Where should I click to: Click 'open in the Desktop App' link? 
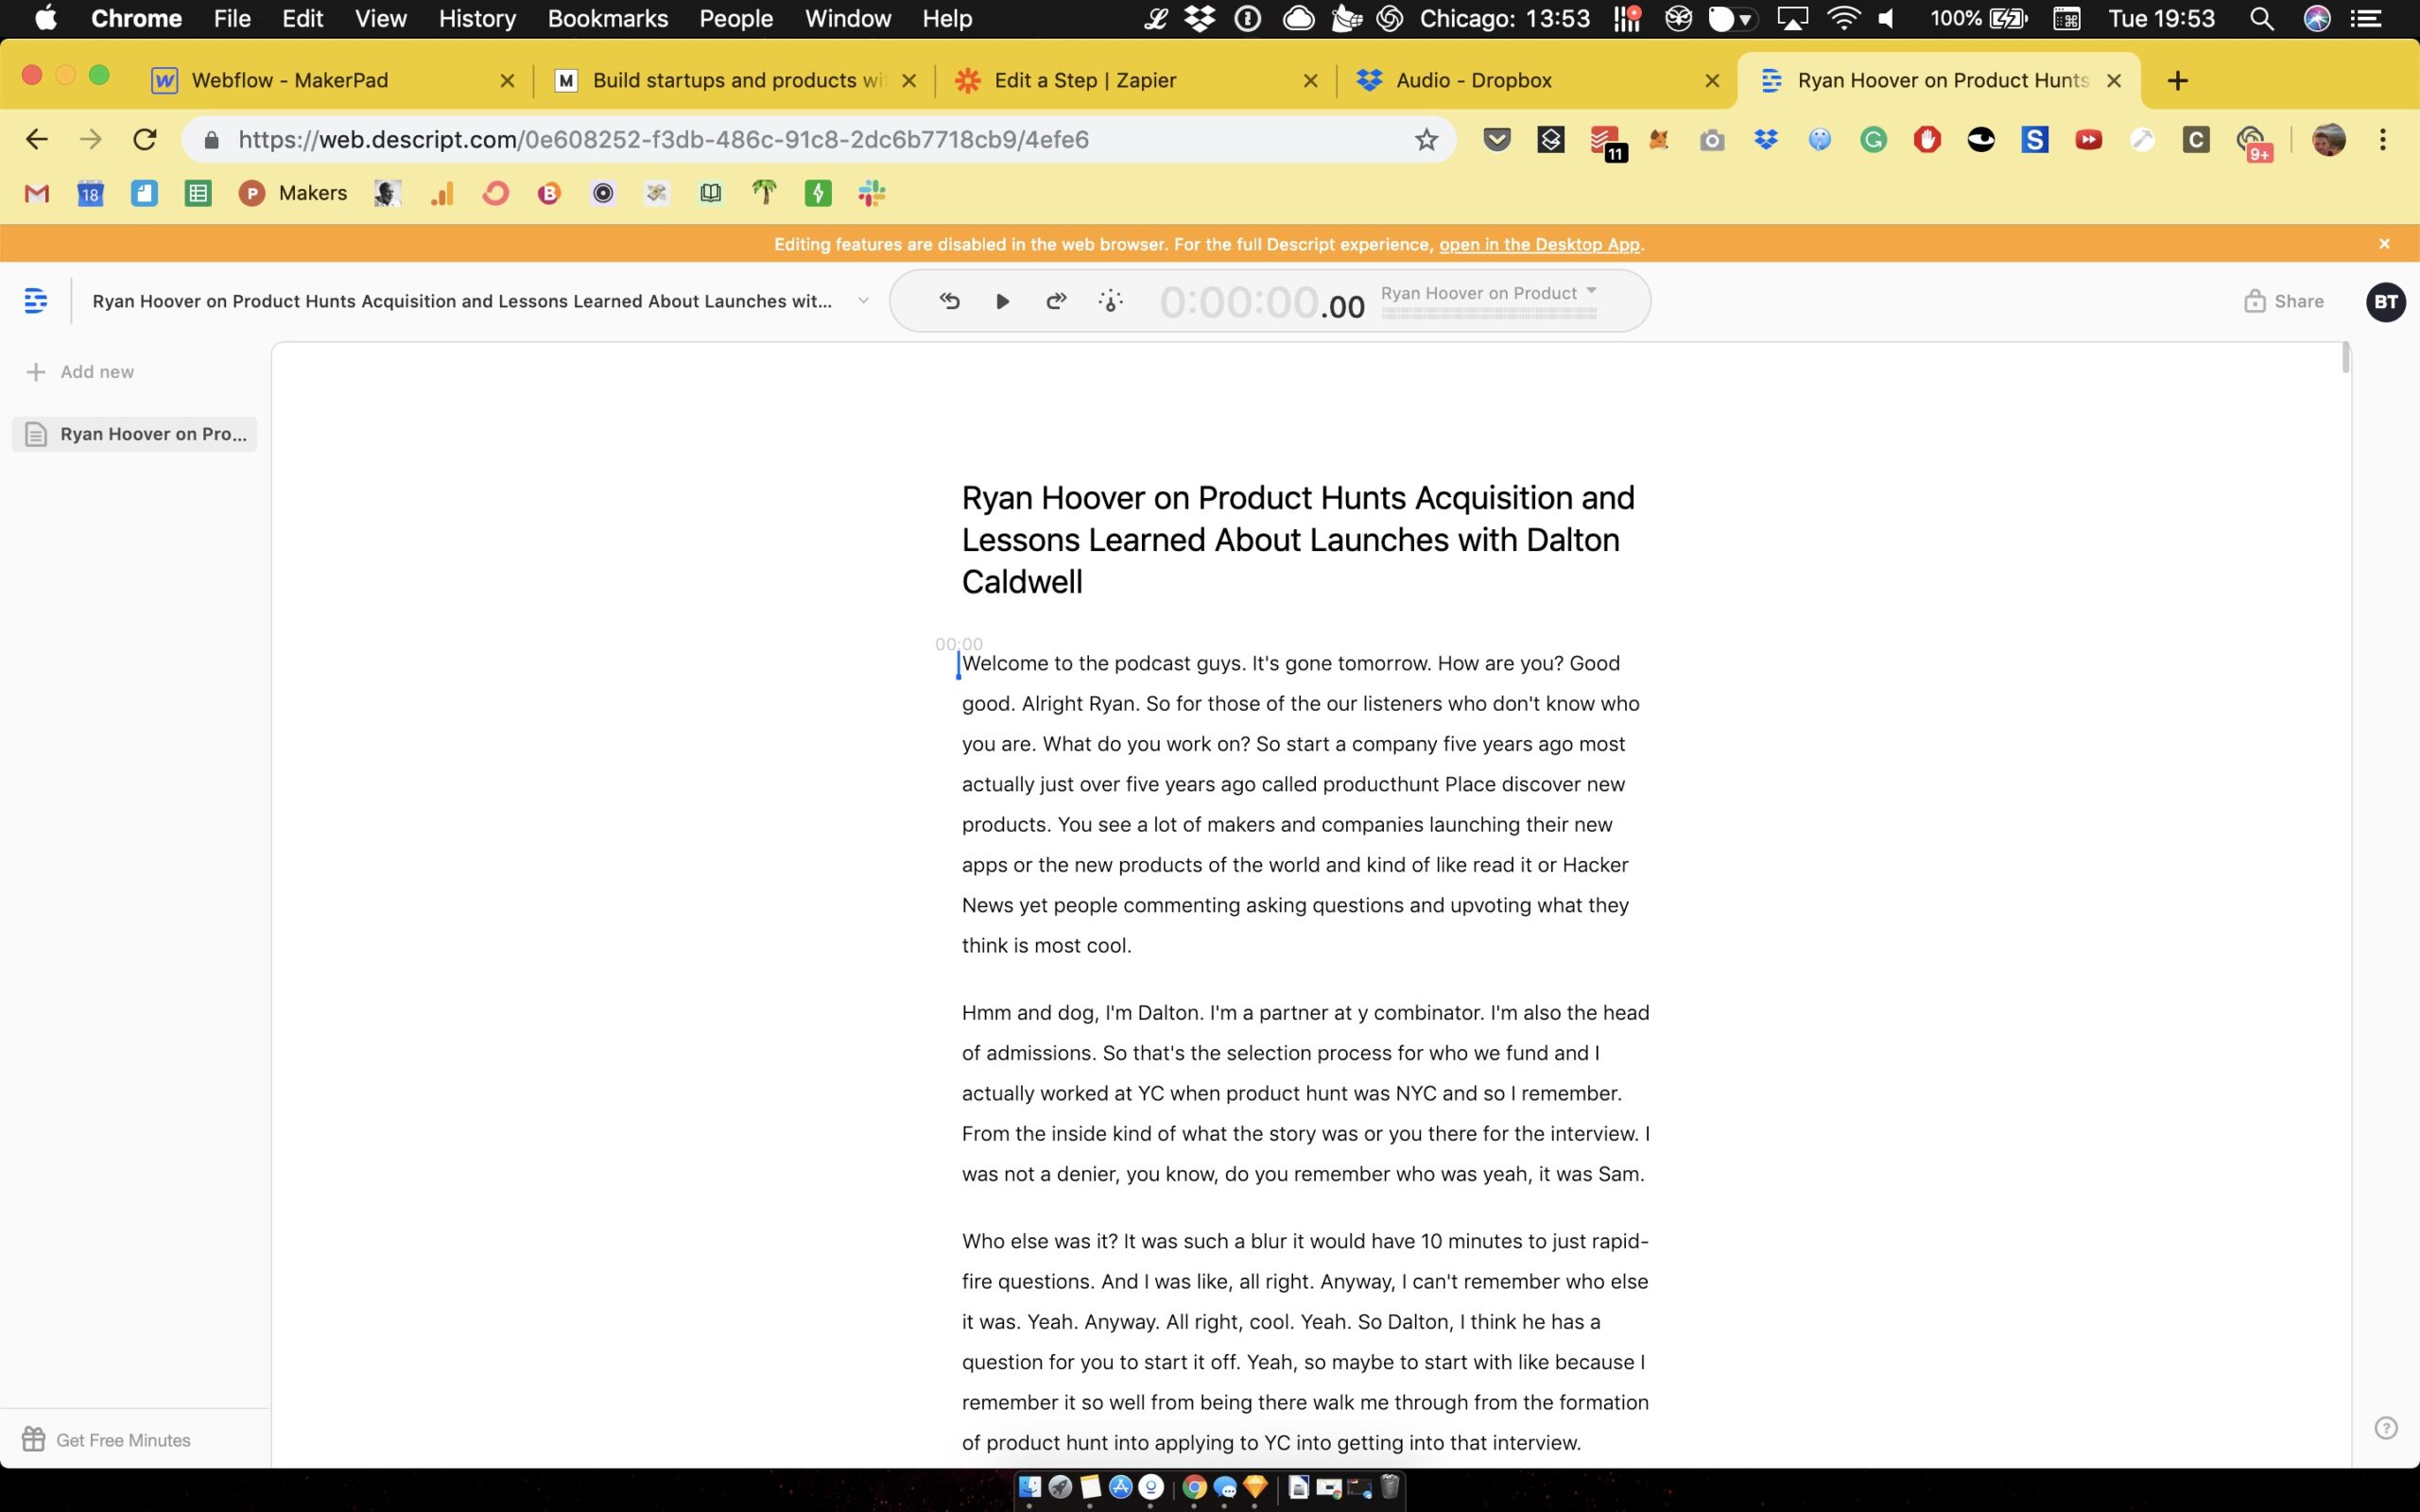(1539, 244)
